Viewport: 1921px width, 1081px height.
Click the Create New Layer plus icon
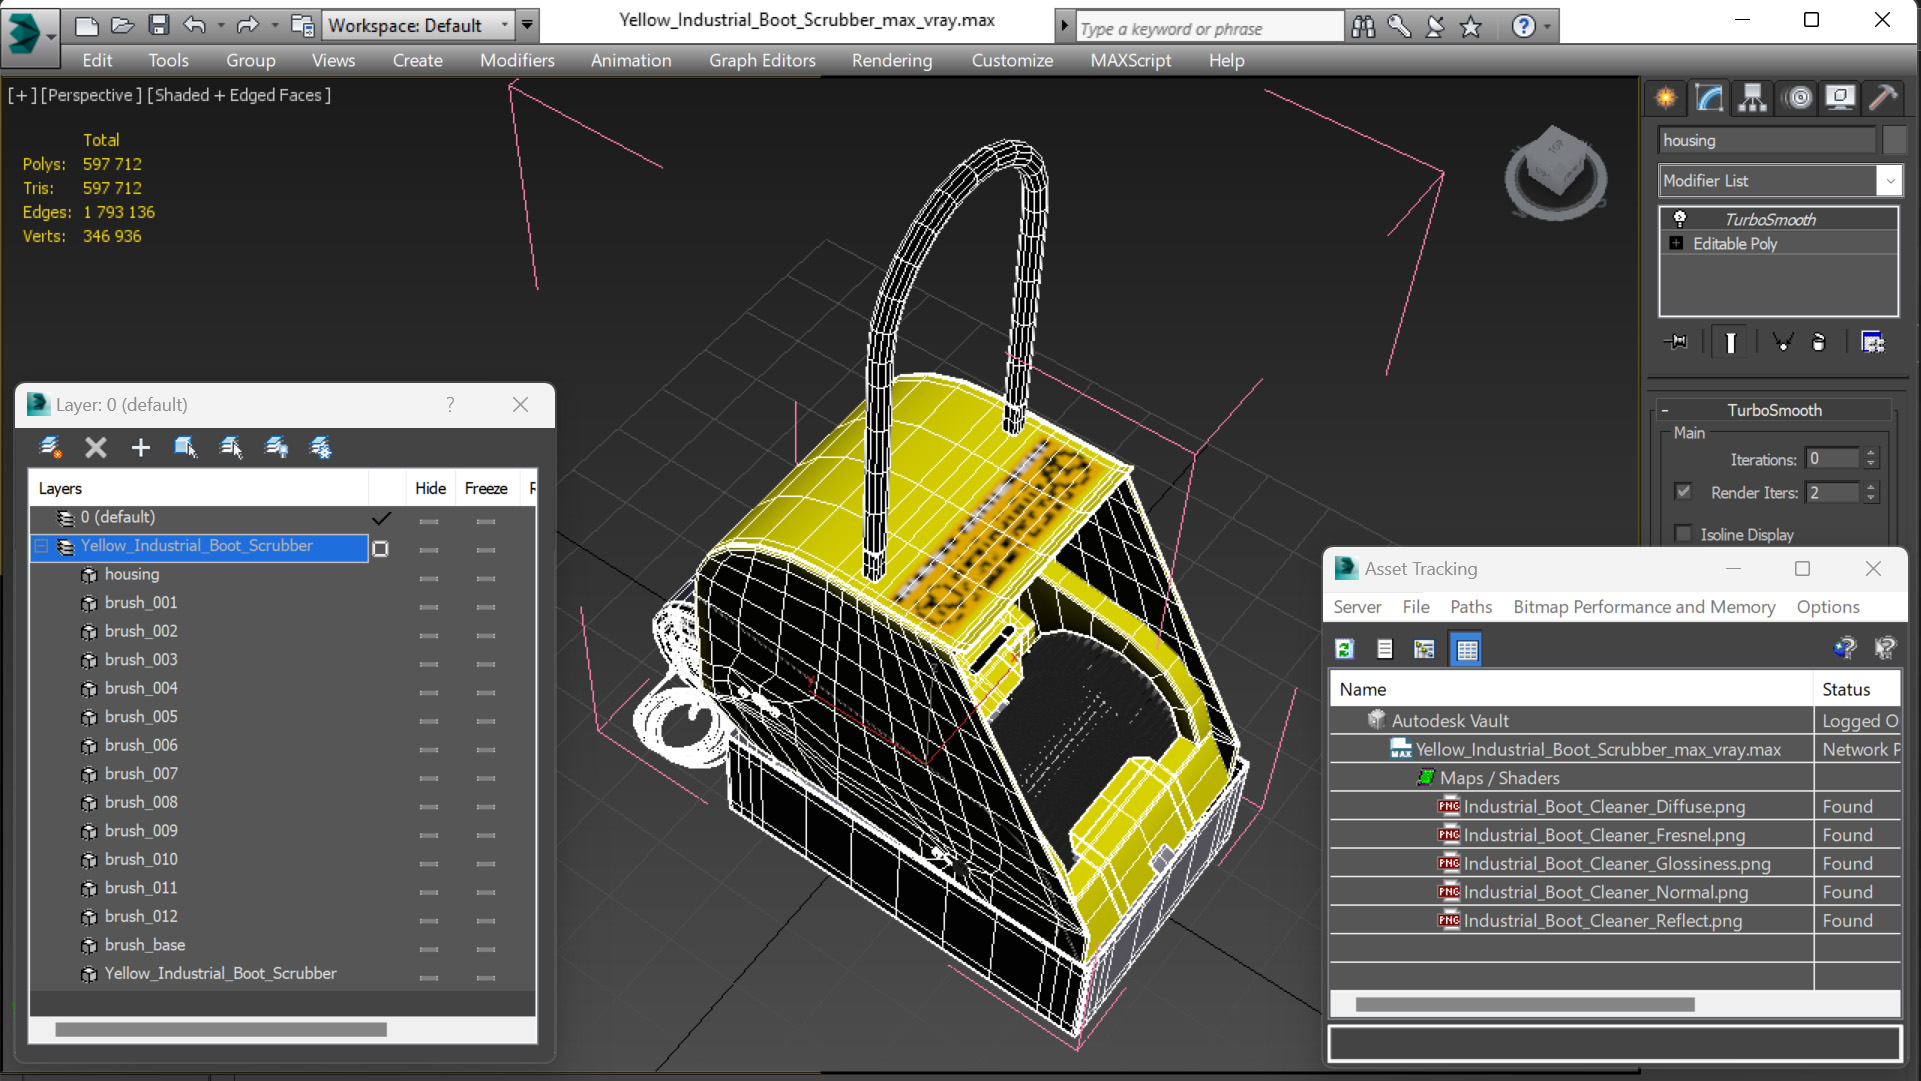pyautogui.click(x=140, y=448)
